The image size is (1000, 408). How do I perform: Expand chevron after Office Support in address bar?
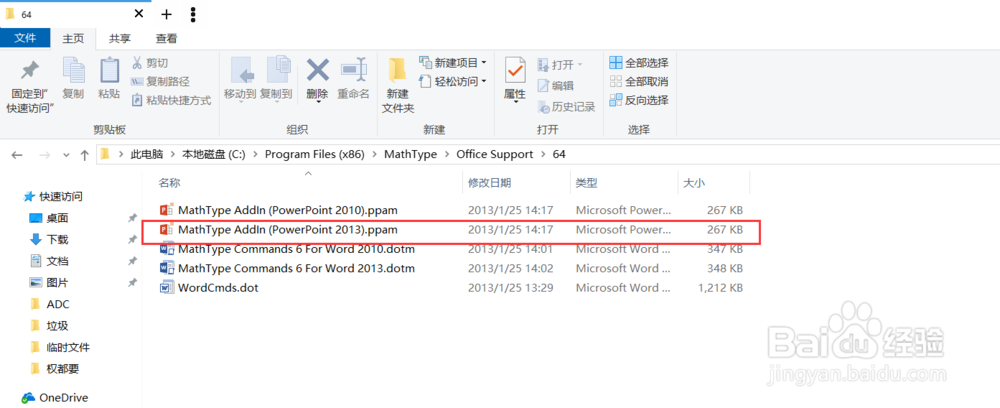(543, 154)
